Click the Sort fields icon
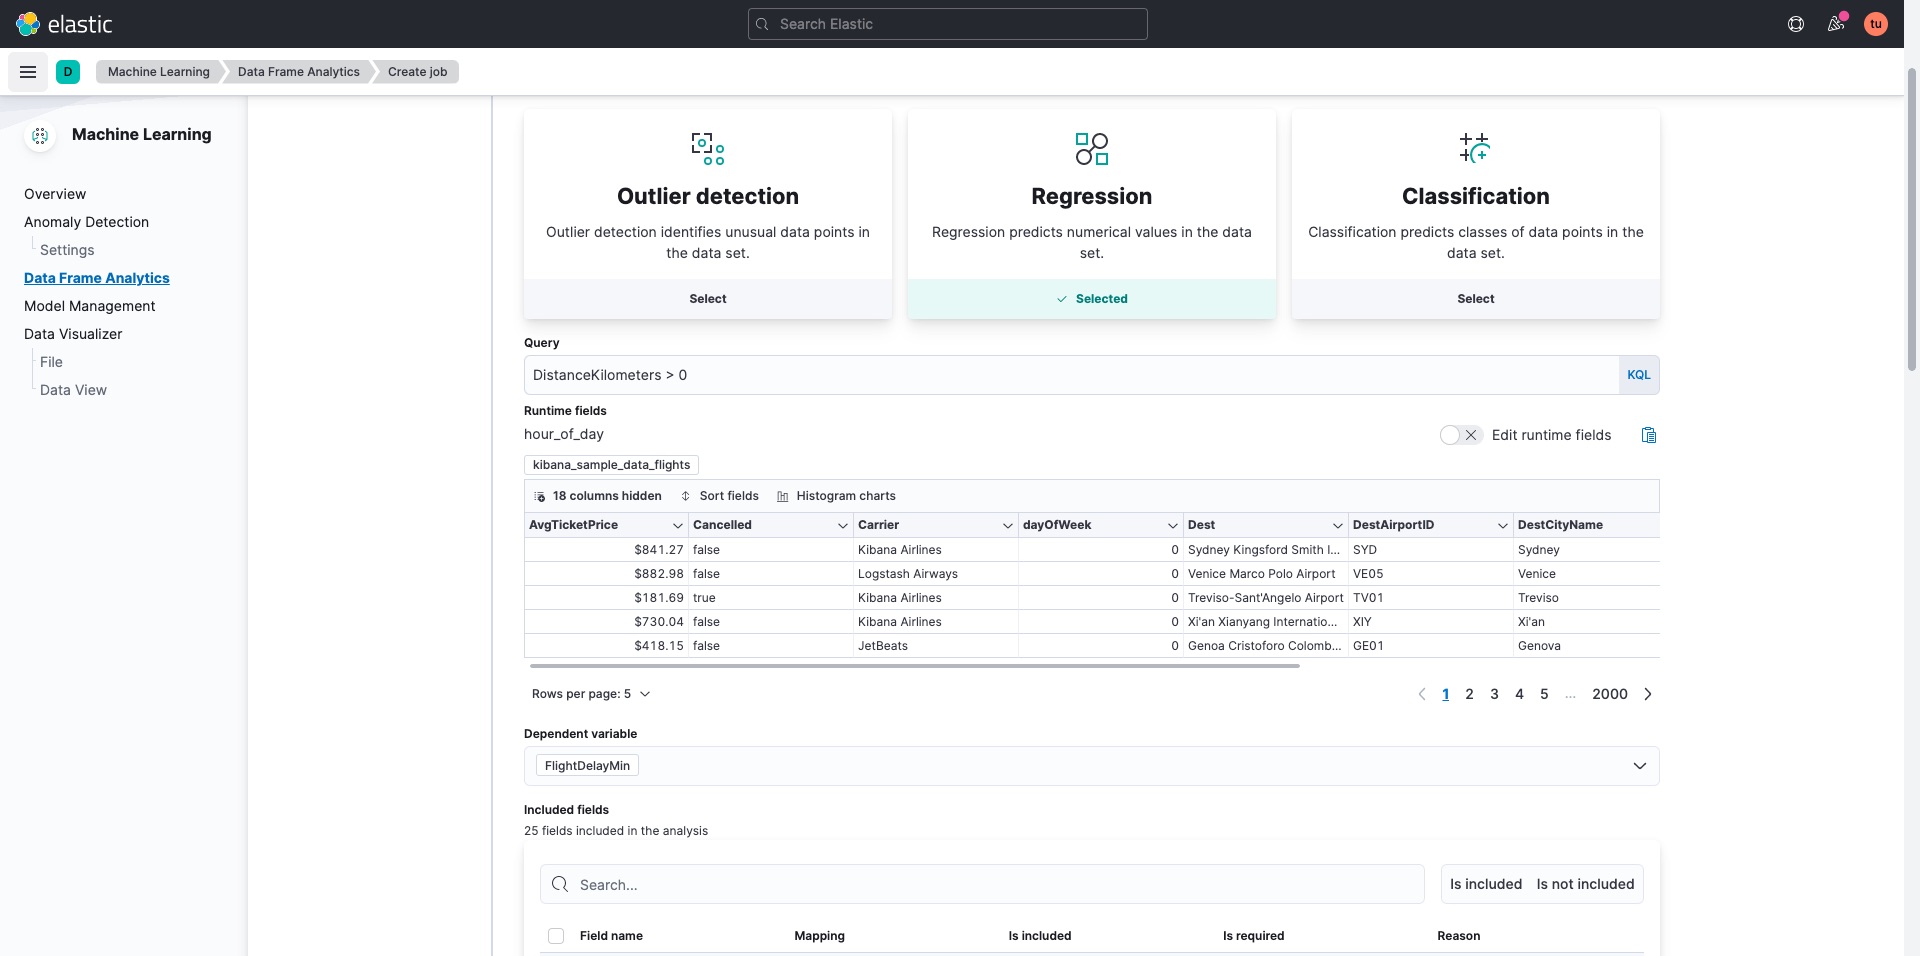 (720, 495)
